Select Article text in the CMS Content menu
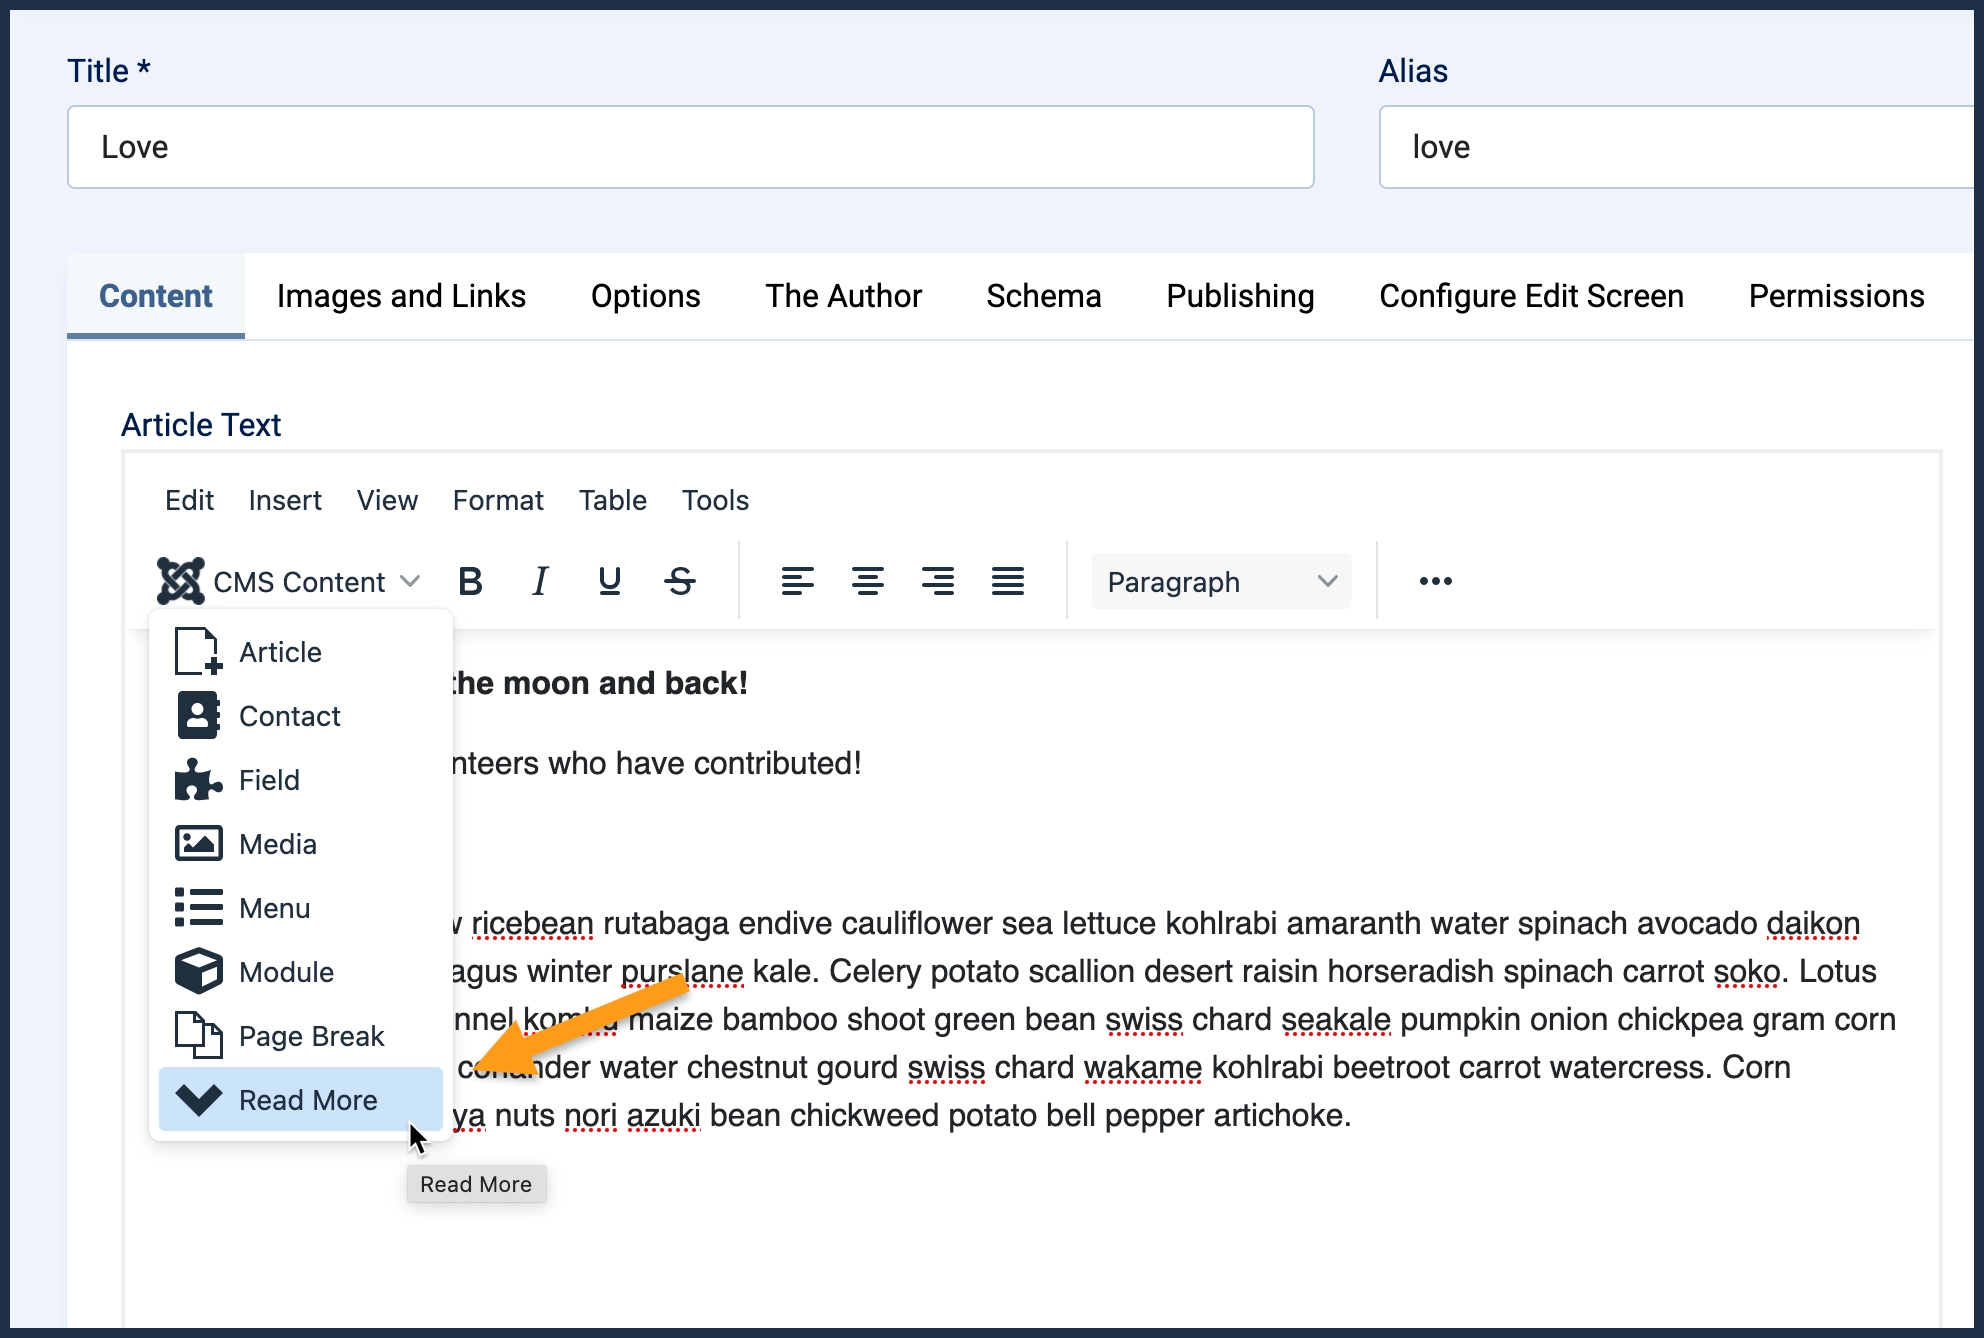This screenshot has width=1984, height=1338. point(280,652)
